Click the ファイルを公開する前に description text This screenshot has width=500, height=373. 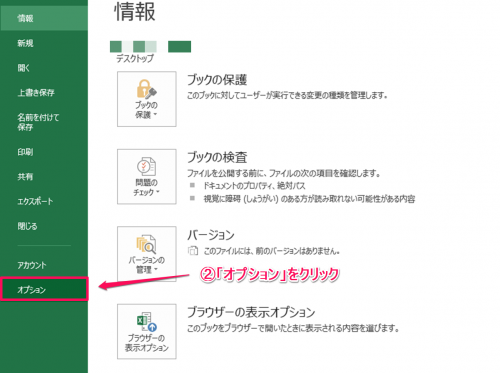click(x=284, y=173)
